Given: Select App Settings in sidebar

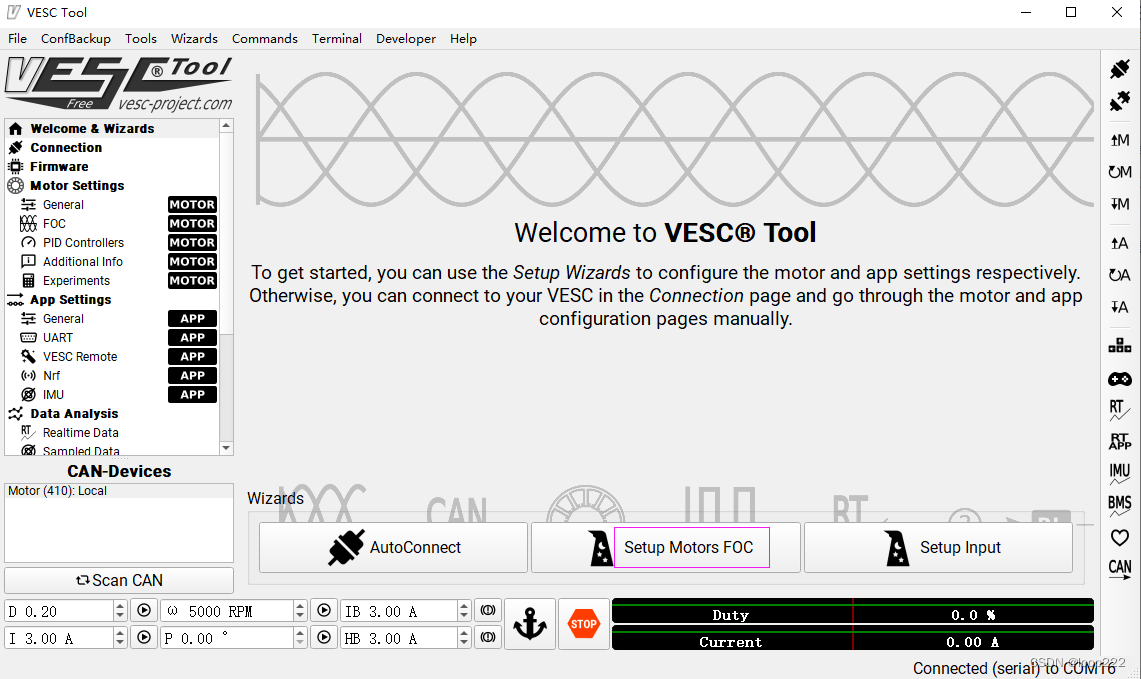Looking at the screenshot, I should pyautogui.click(x=112, y=299).
